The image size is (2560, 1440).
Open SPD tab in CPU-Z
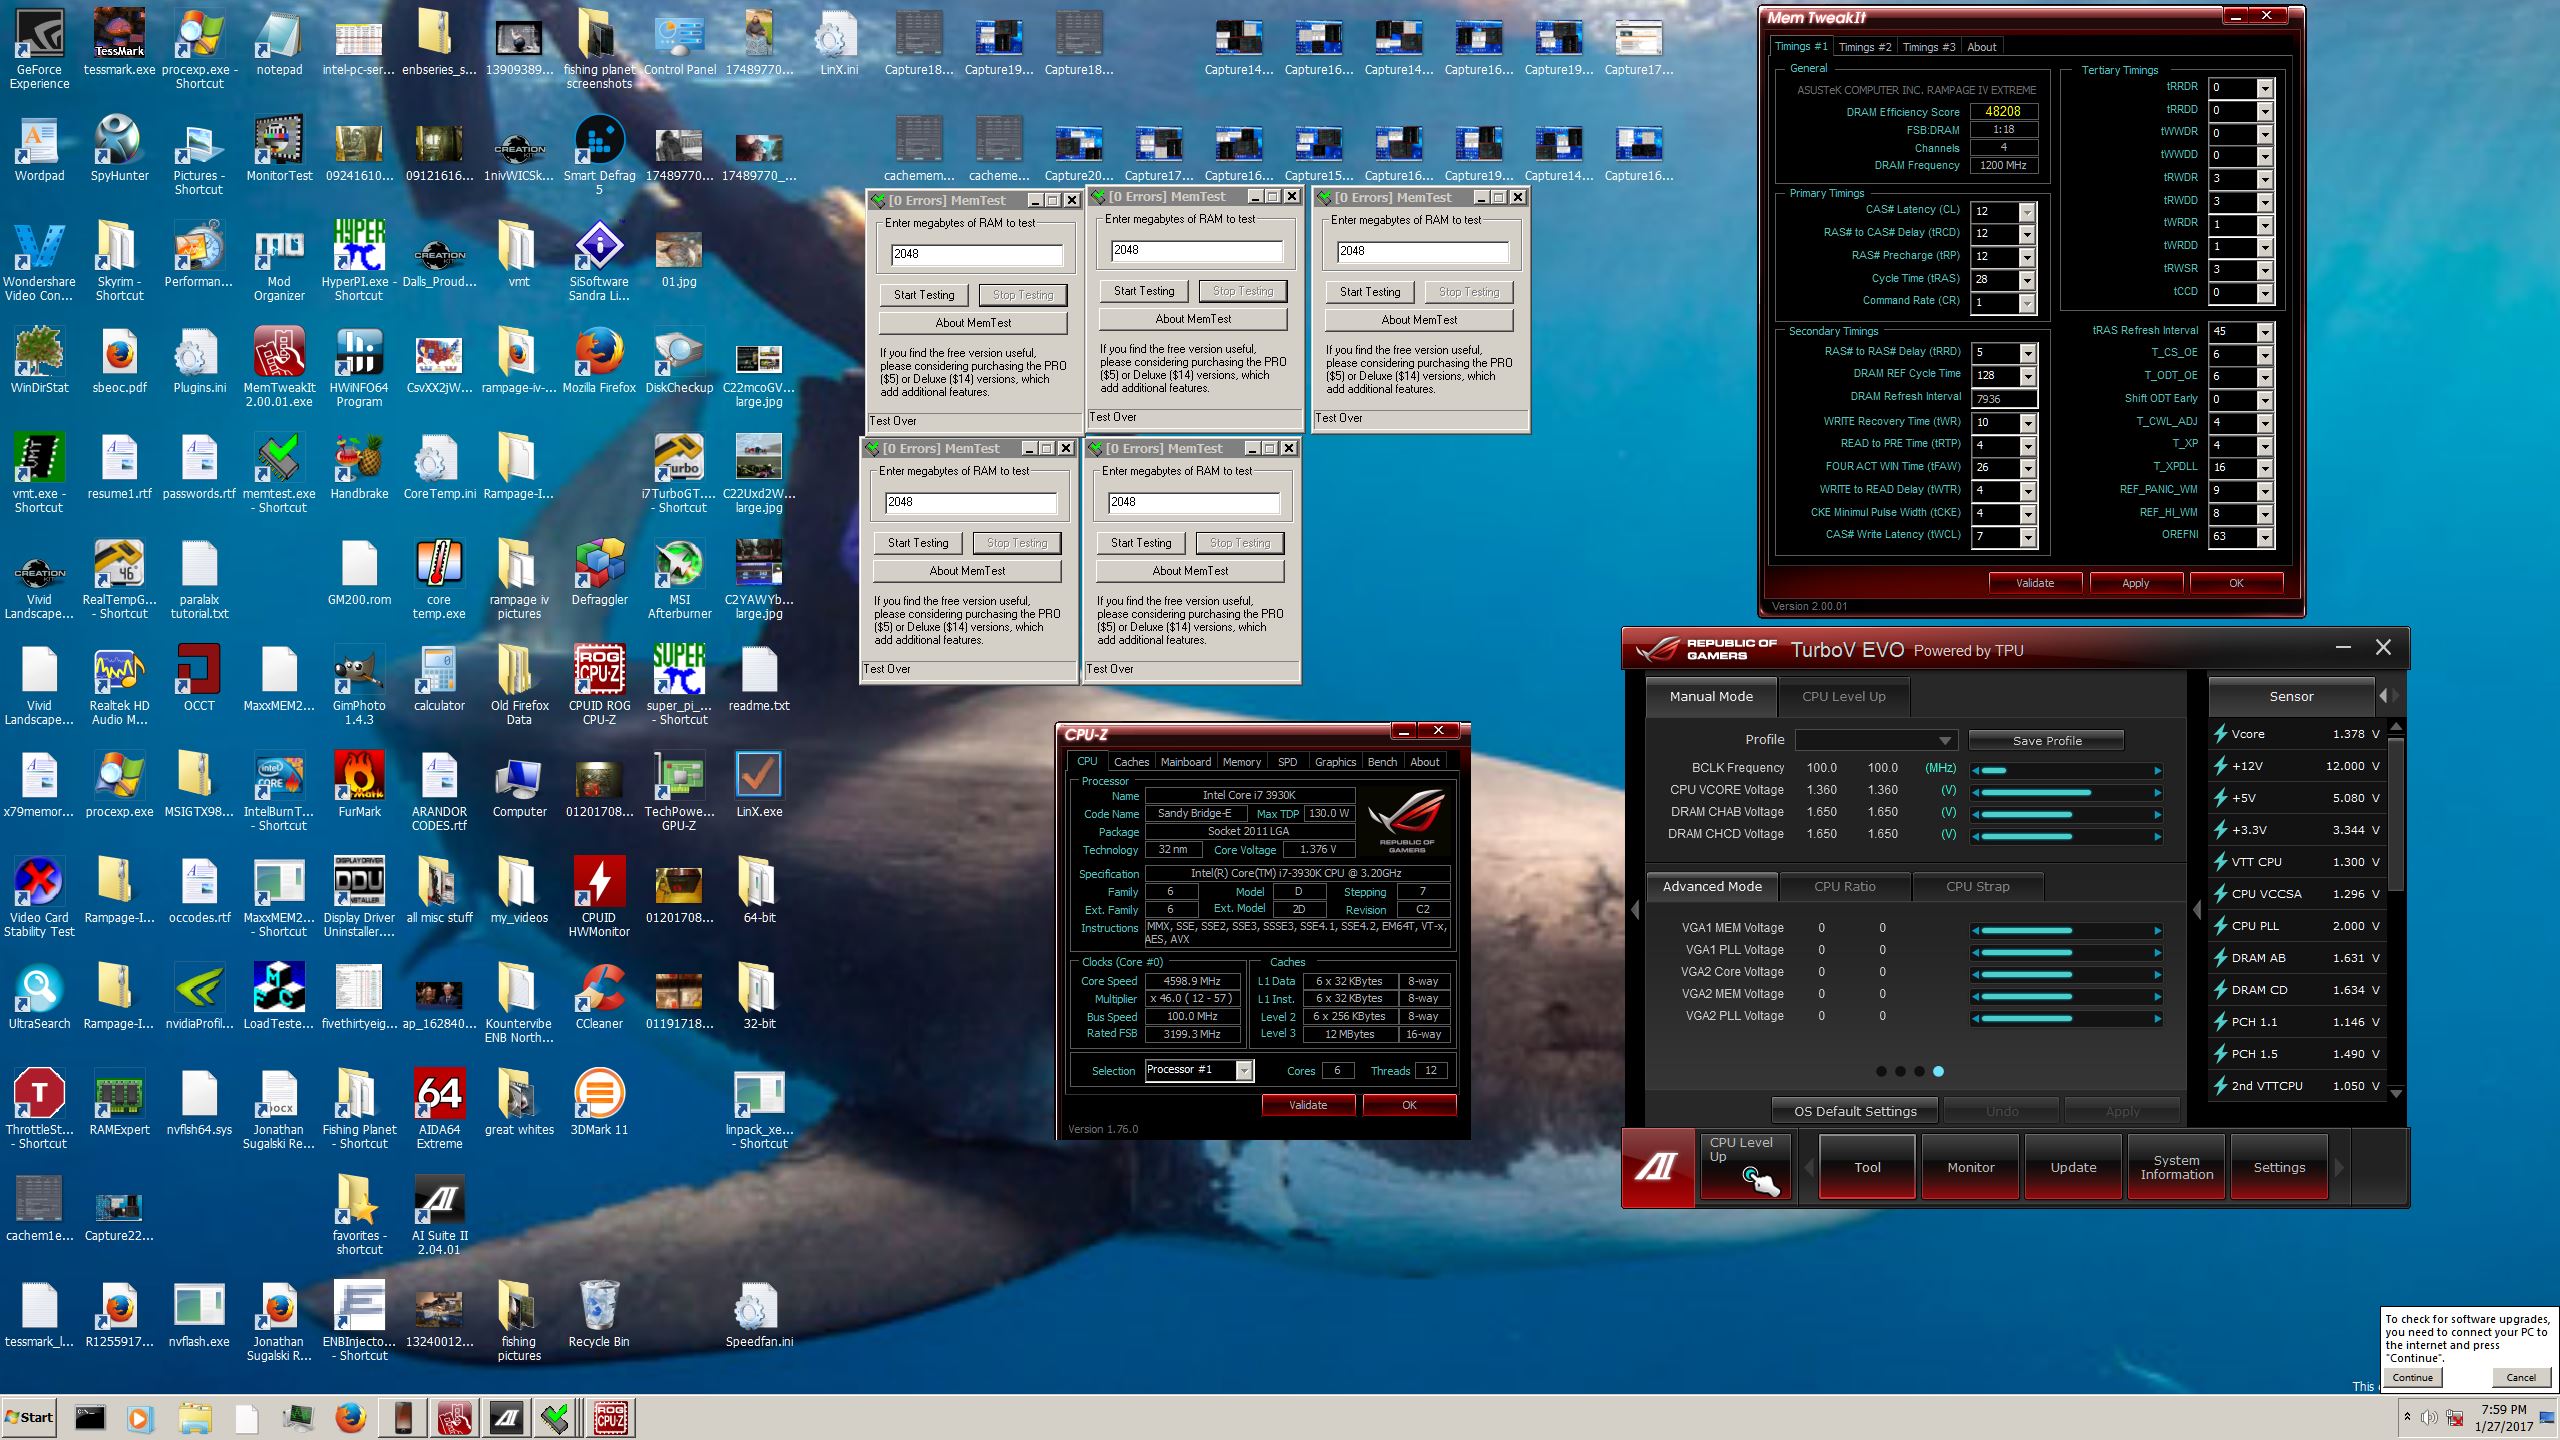pyautogui.click(x=1287, y=762)
